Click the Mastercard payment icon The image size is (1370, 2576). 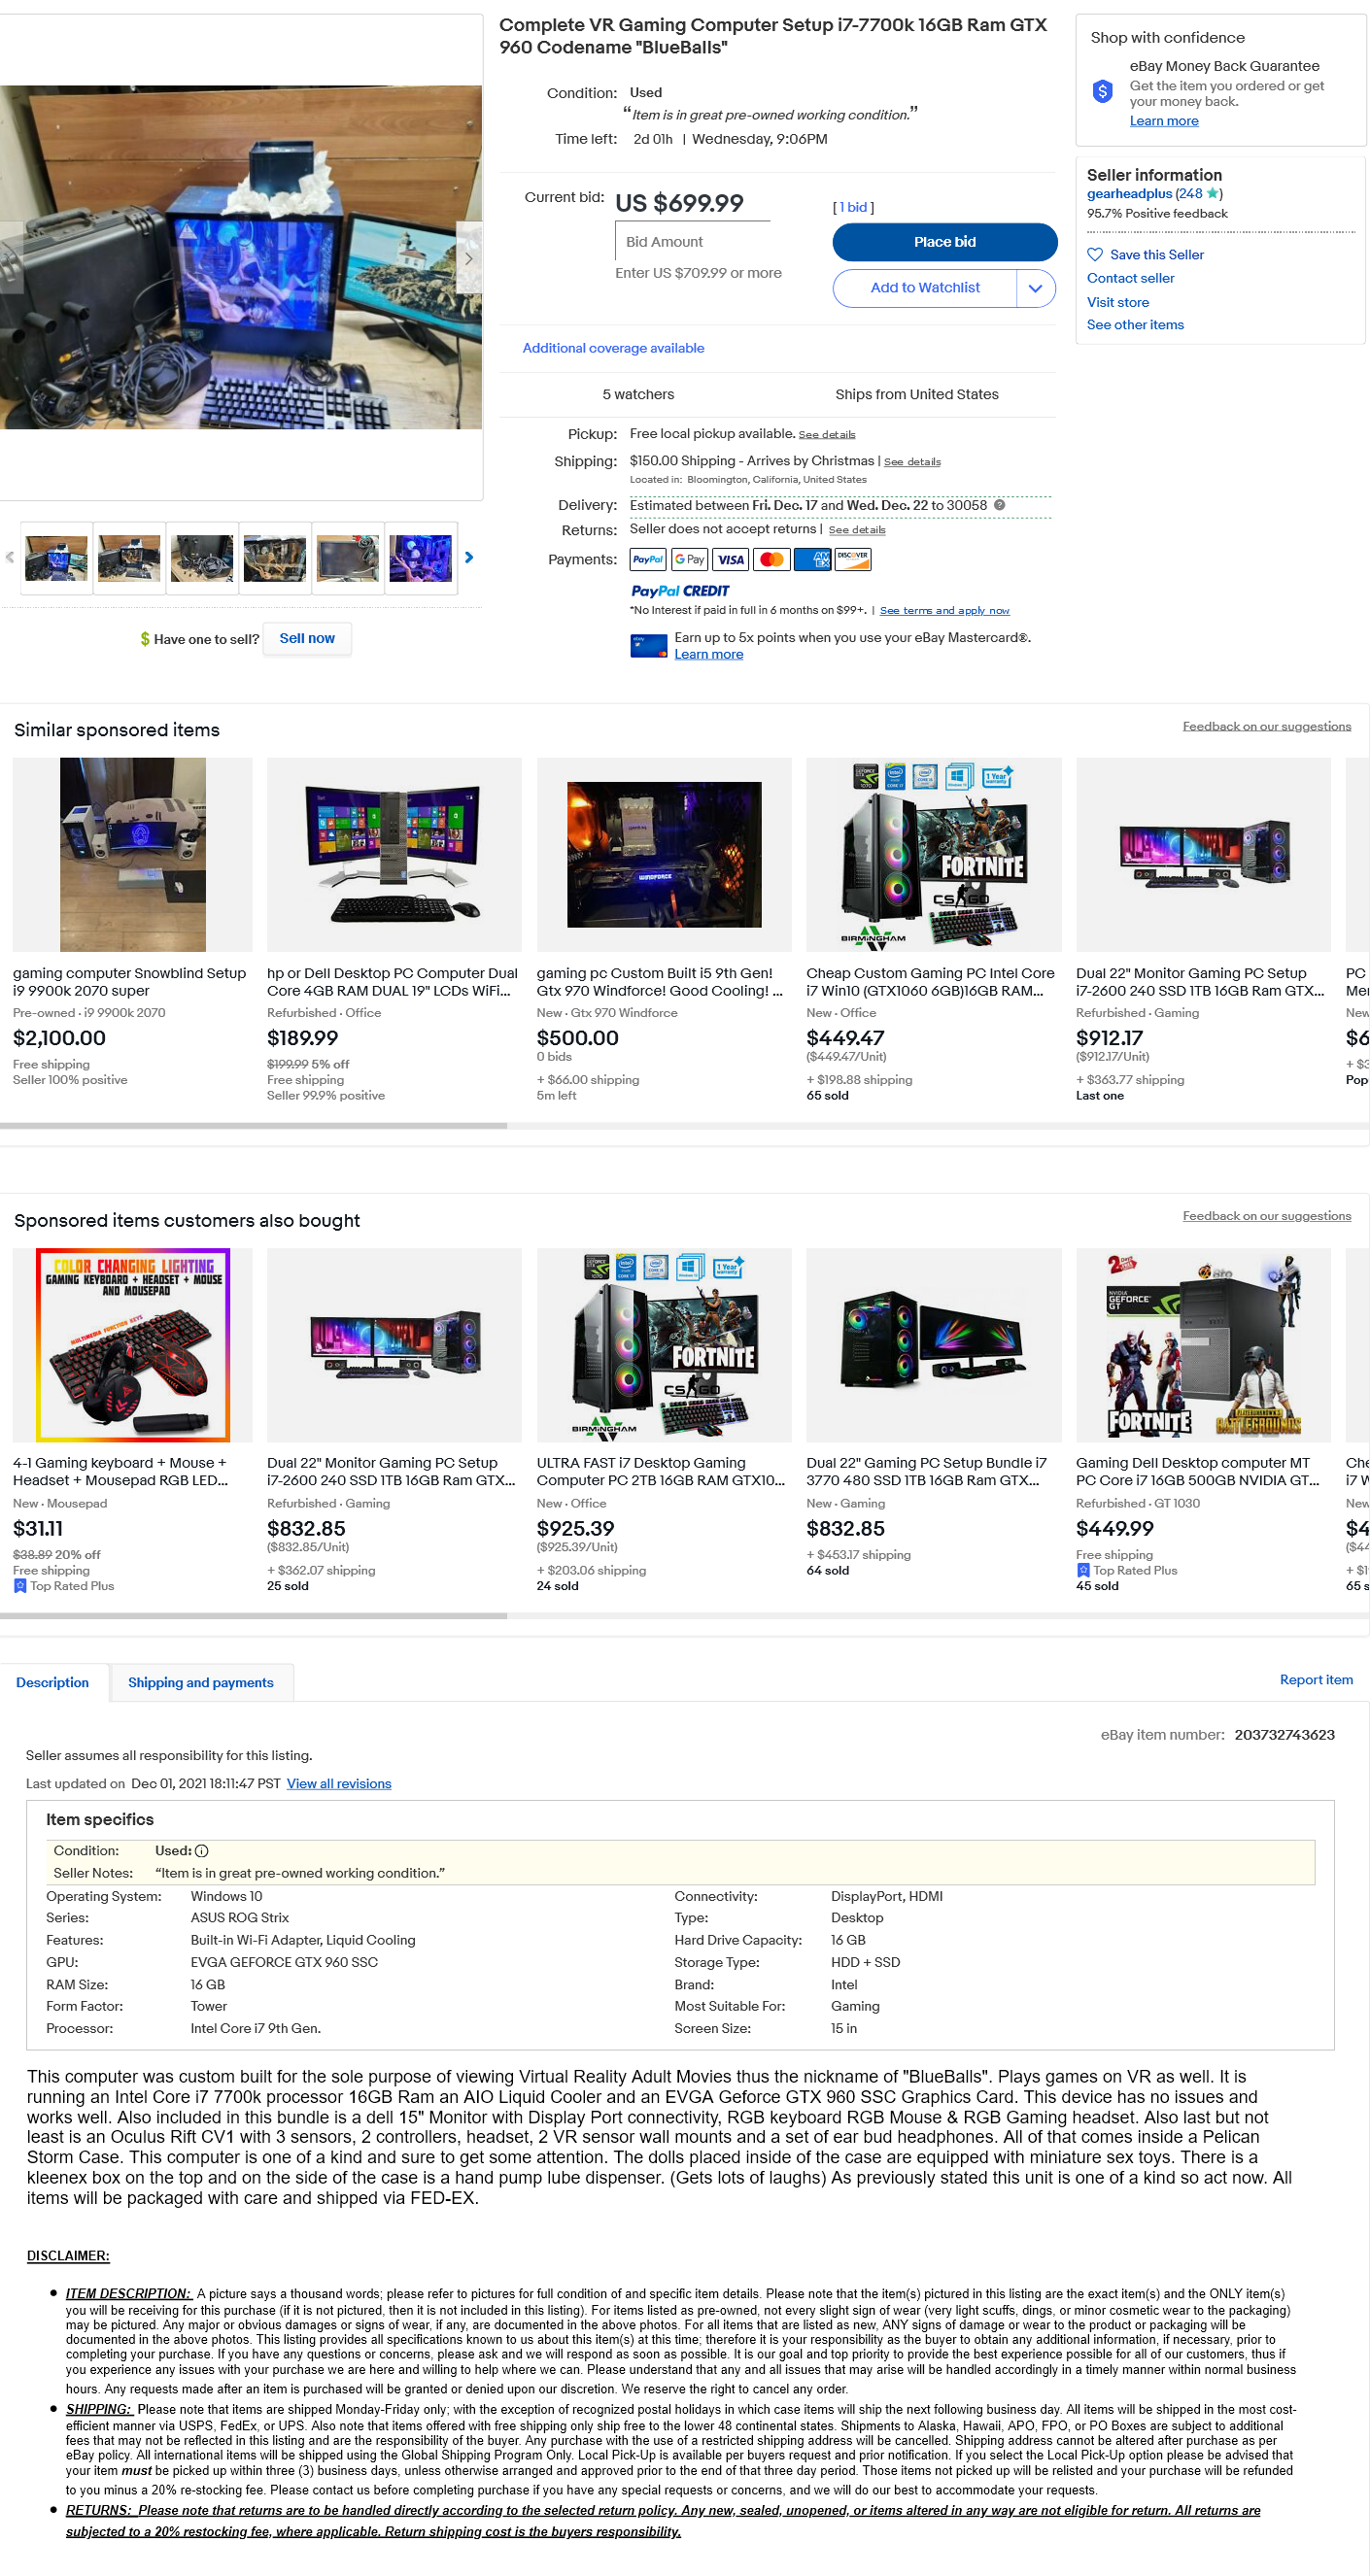[771, 560]
